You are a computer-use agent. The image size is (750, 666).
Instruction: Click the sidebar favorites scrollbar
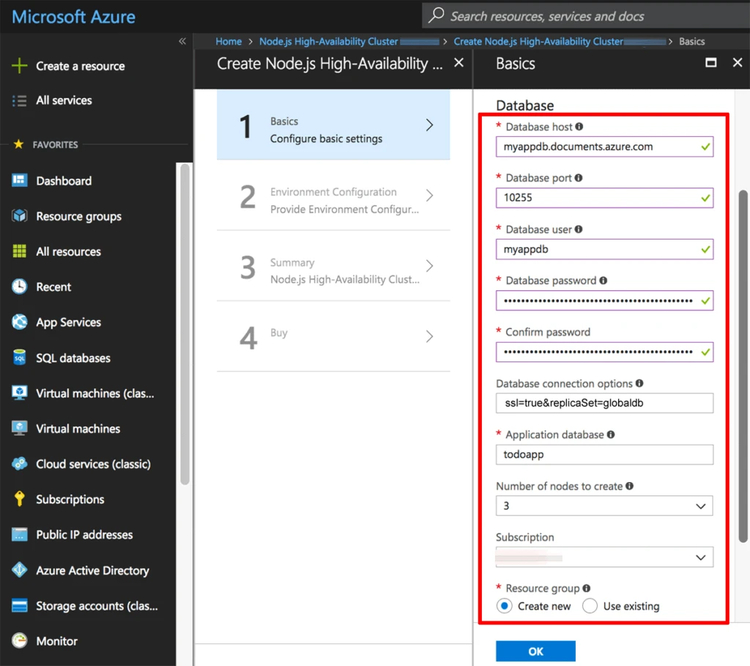point(185,324)
